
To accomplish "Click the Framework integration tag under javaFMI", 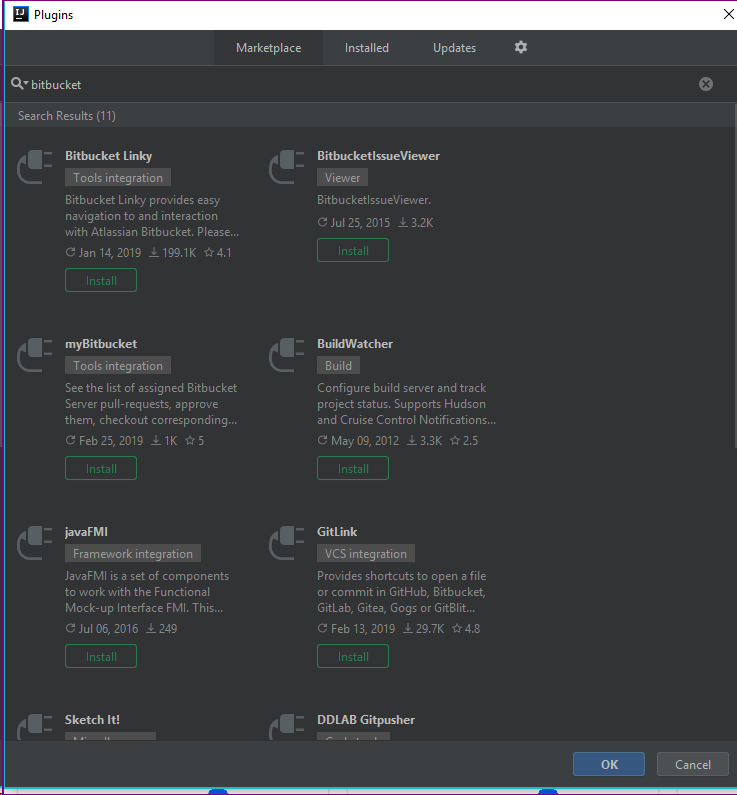I will coord(133,554).
